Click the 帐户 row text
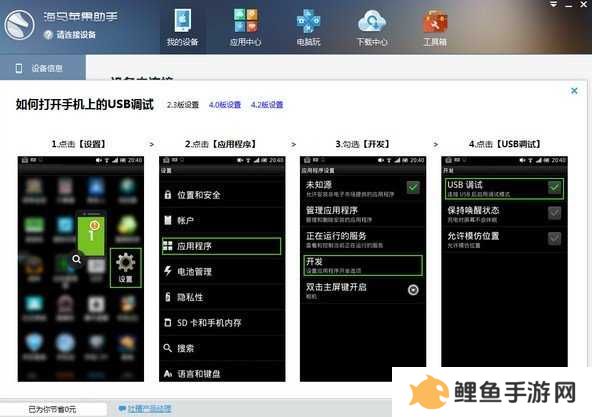This screenshot has width=592, height=417. click(186, 221)
